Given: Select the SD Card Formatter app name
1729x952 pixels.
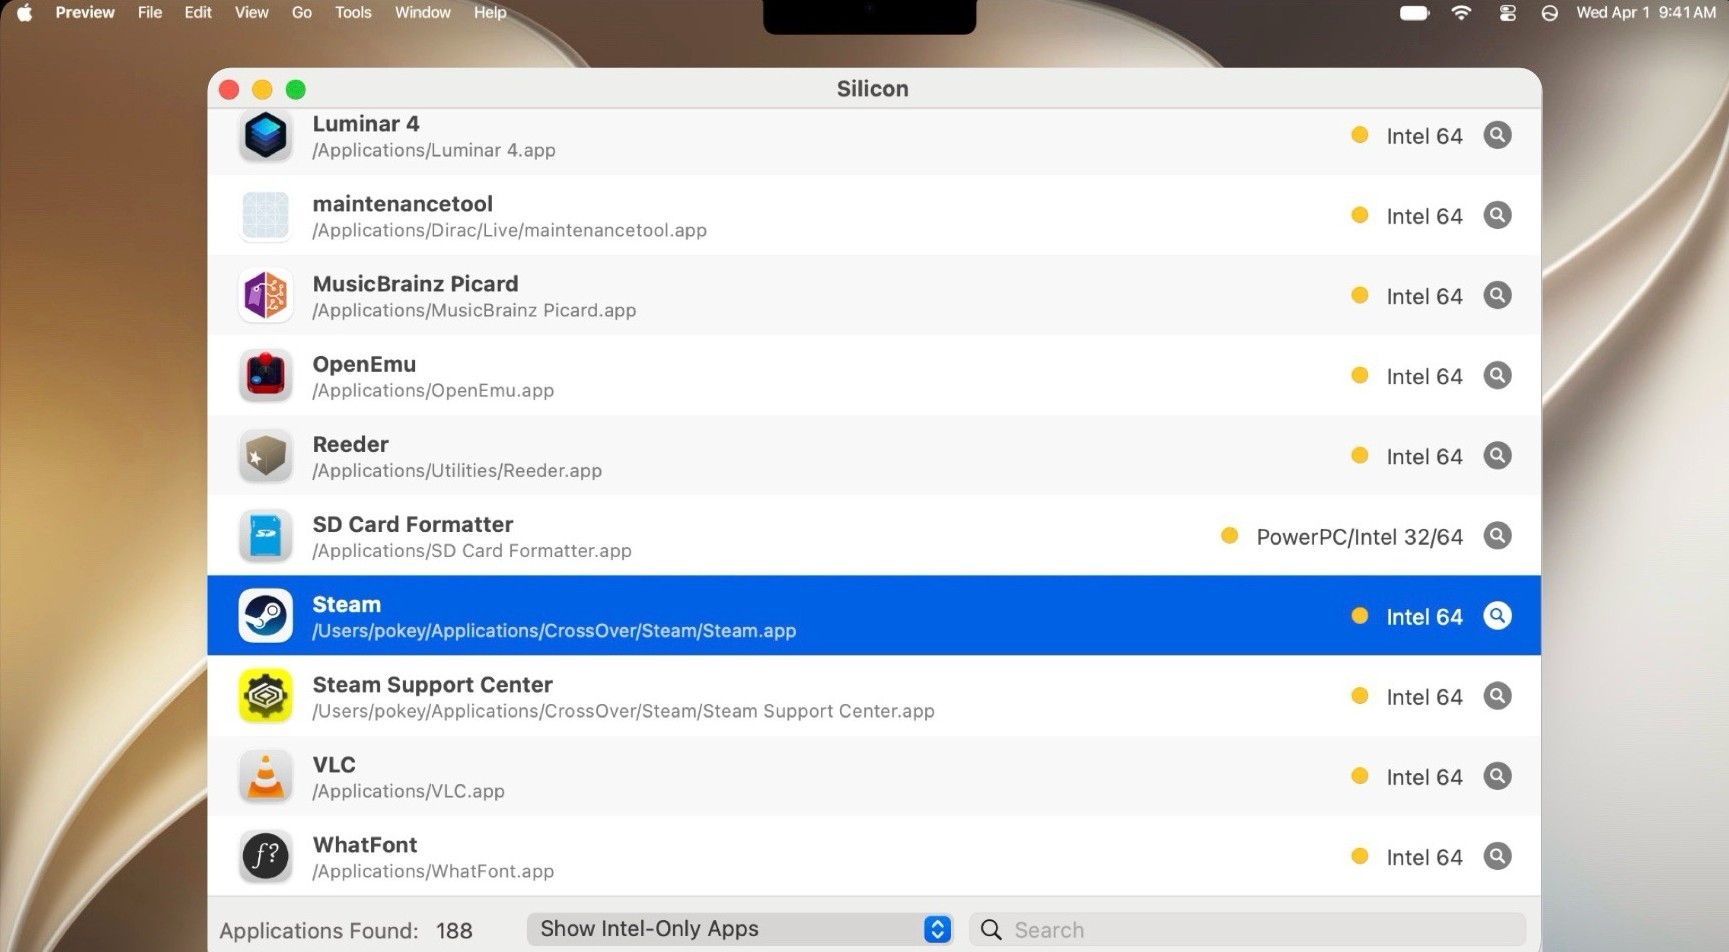Looking at the screenshot, I should coord(413,524).
